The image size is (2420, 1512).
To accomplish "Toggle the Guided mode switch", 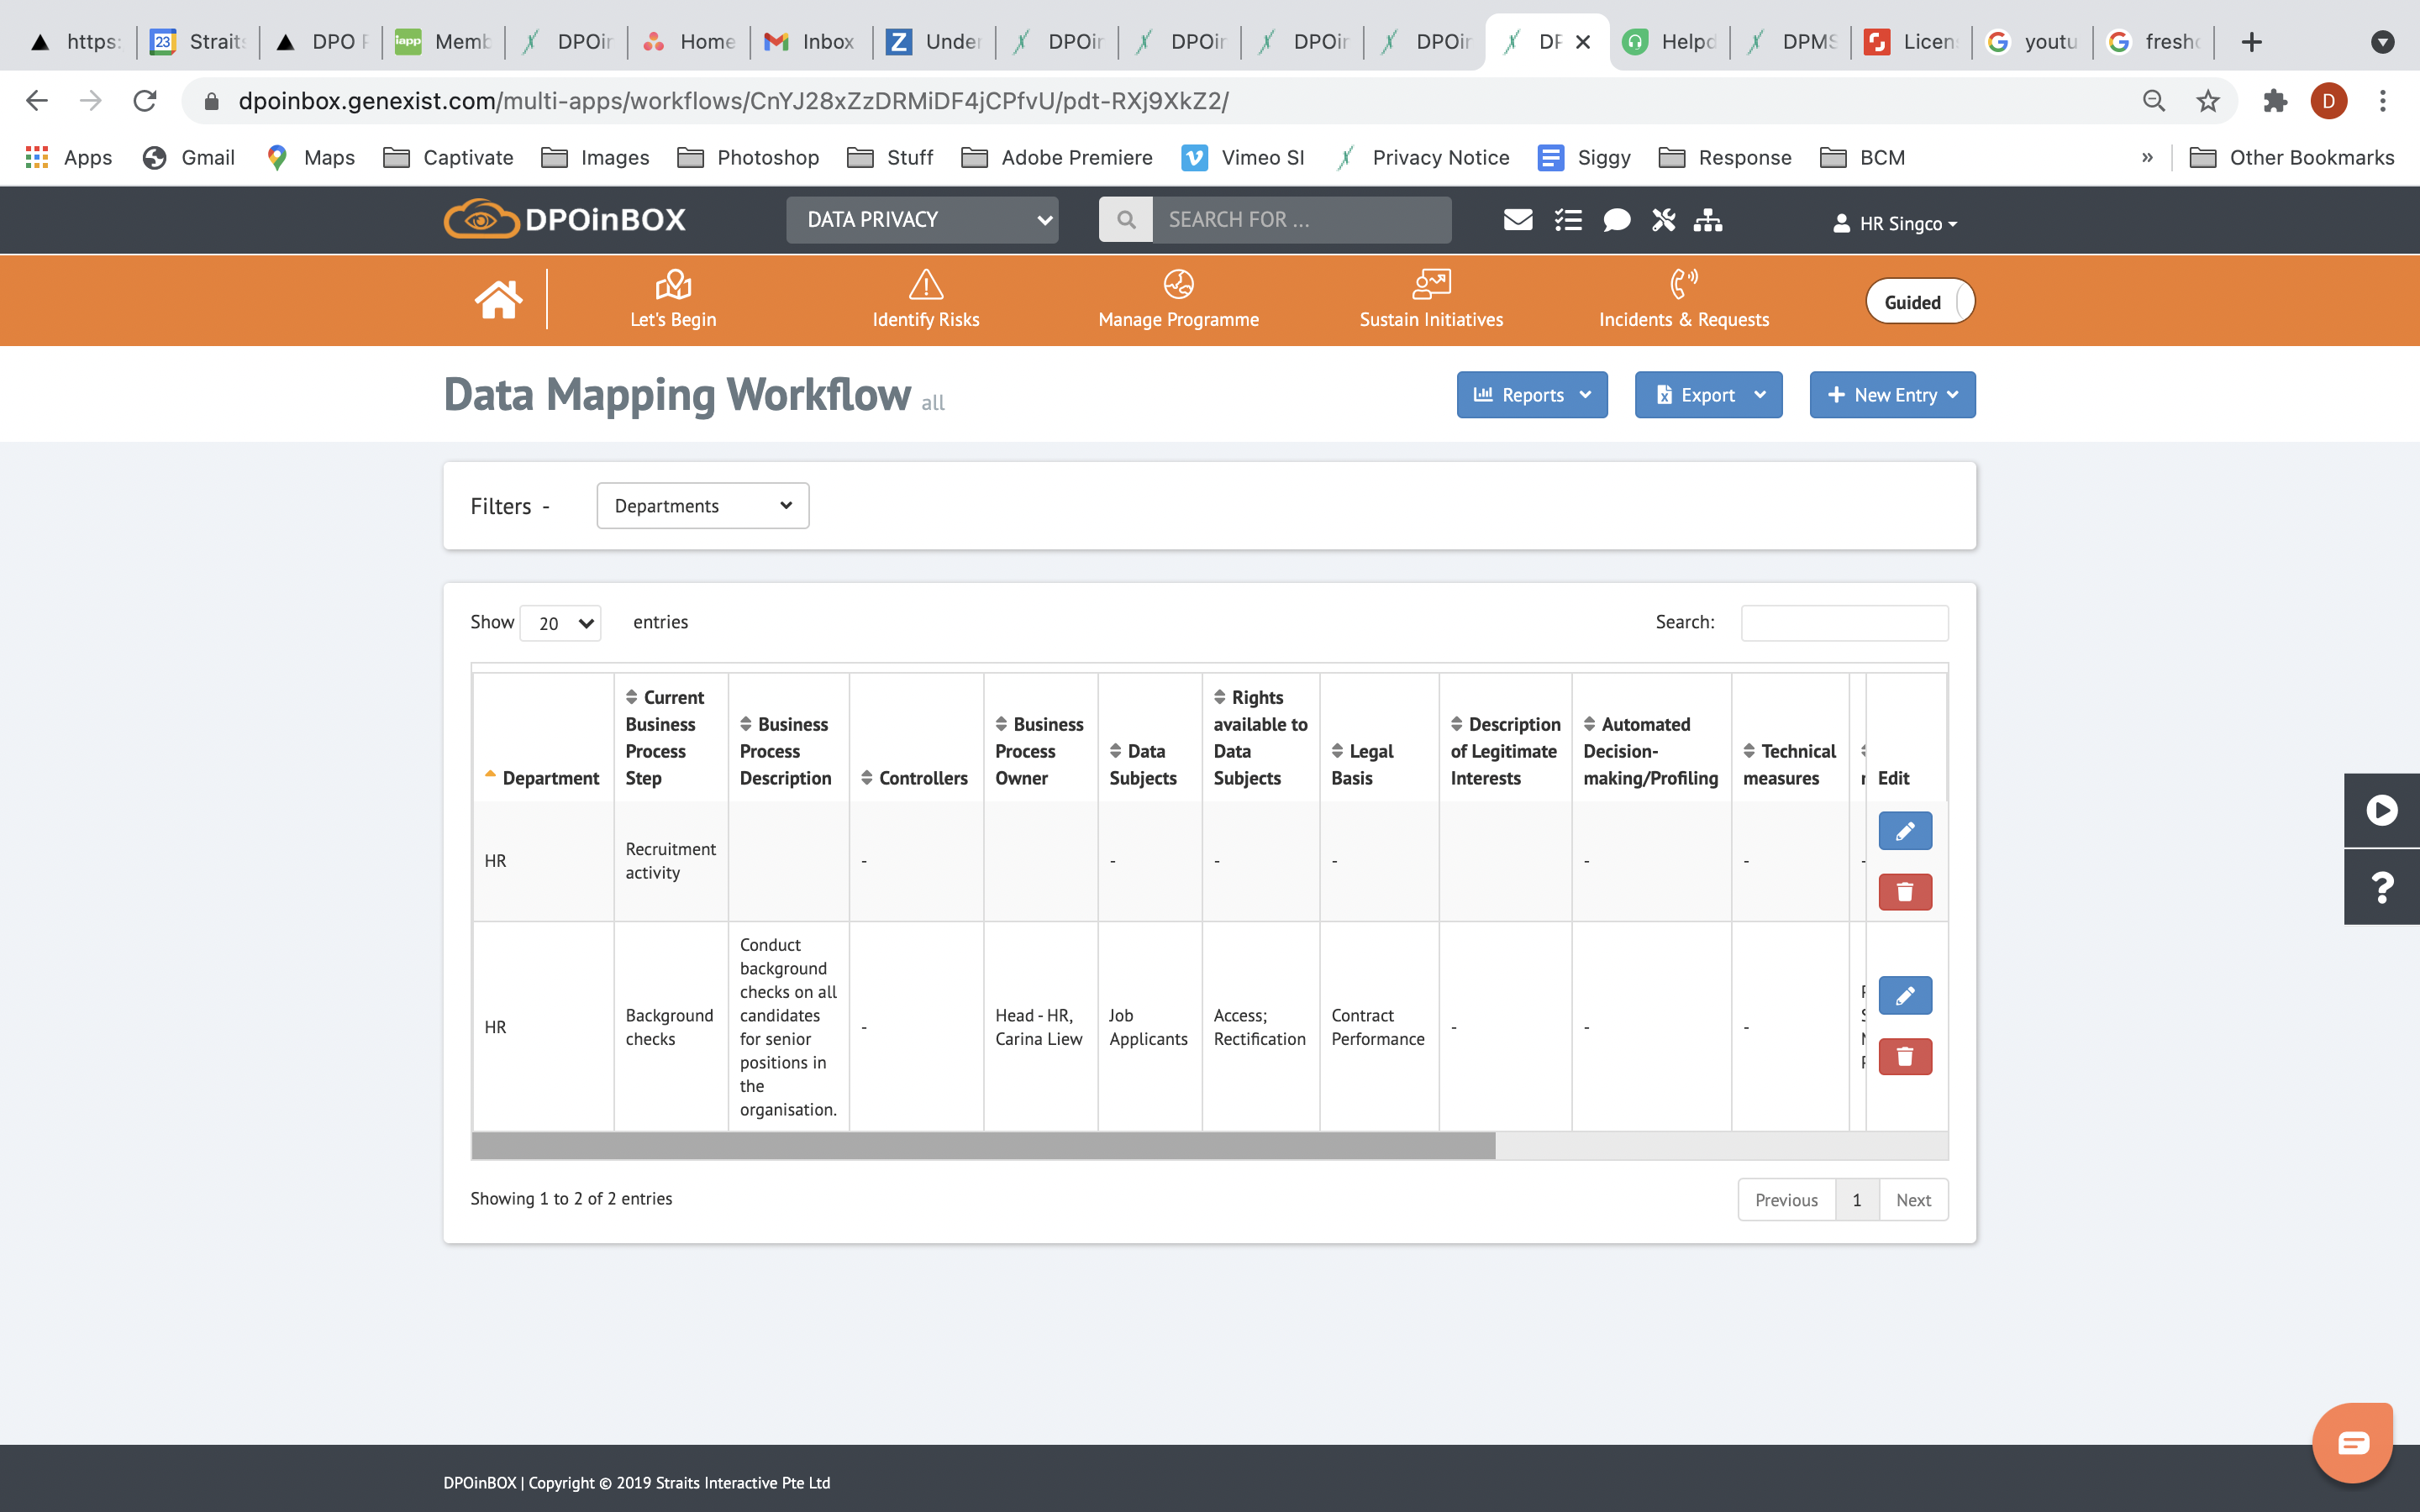I will pyautogui.click(x=1919, y=302).
